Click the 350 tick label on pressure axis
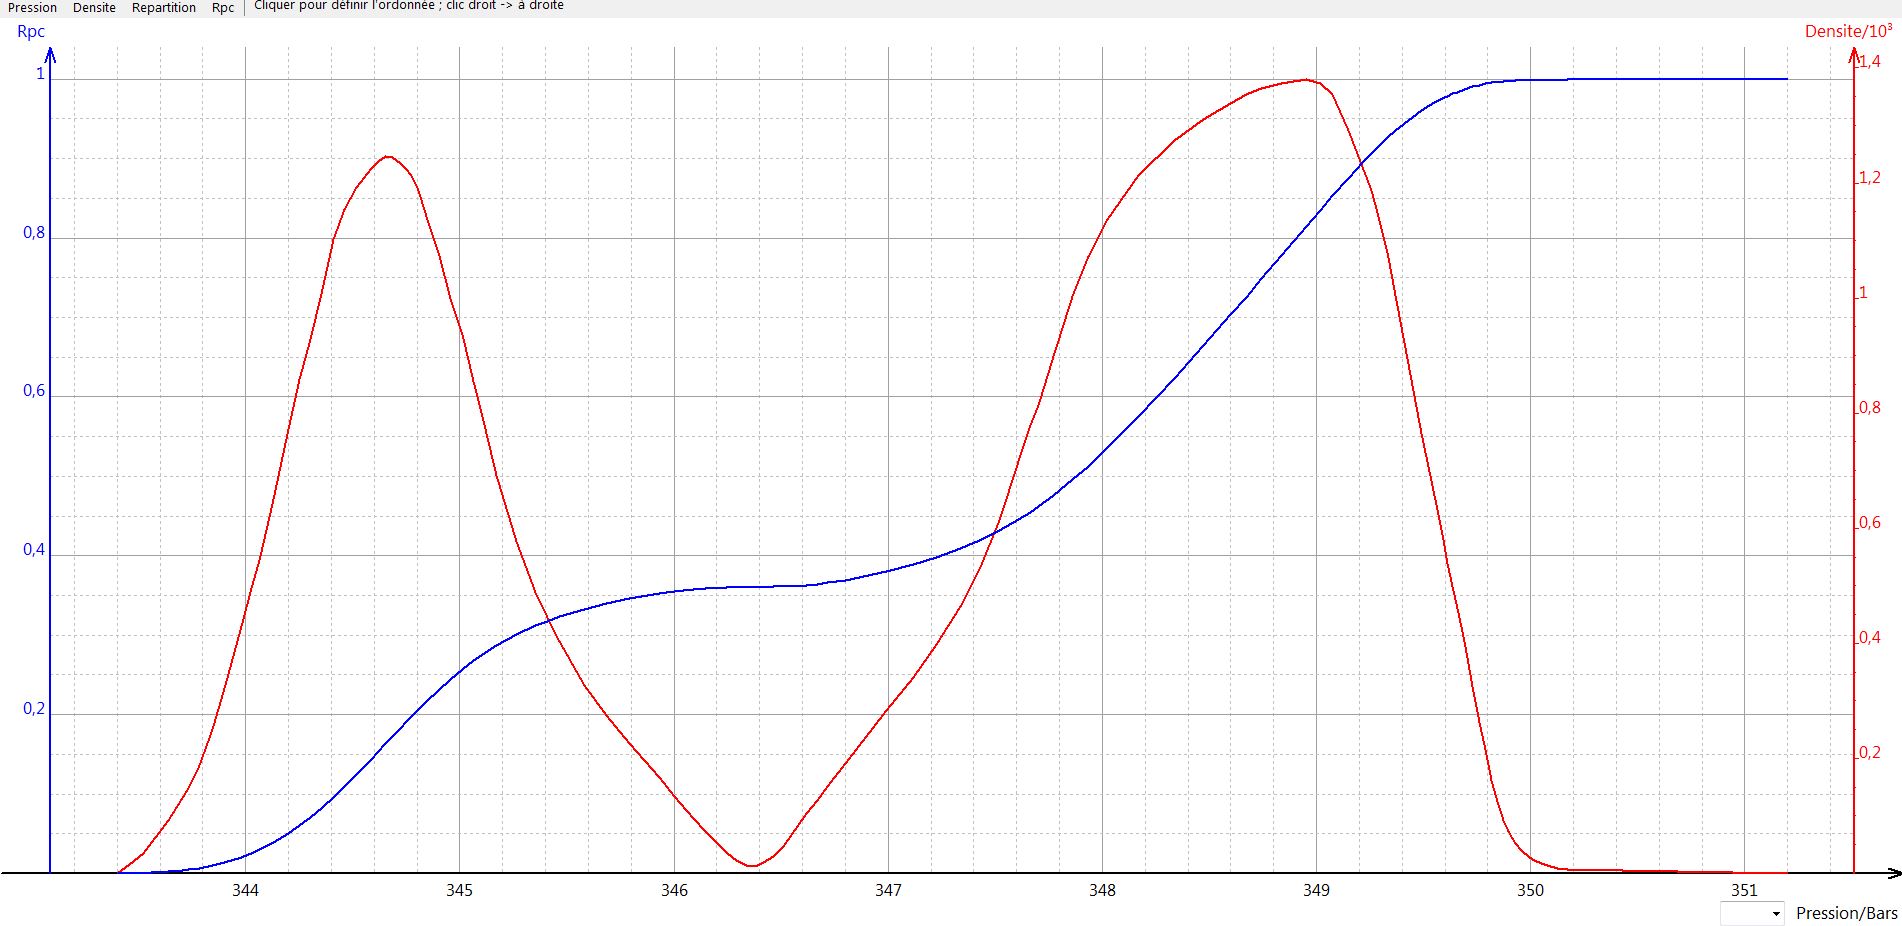This screenshot has height=926, width=1902. pos(1530,890)
